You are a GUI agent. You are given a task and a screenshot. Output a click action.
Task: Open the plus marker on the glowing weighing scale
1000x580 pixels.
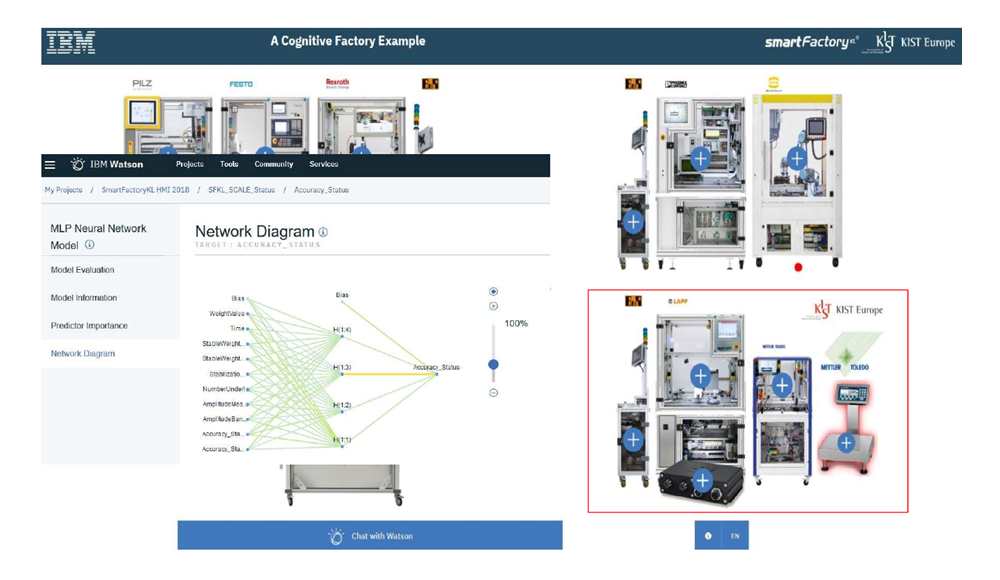[x=846, y=443]
